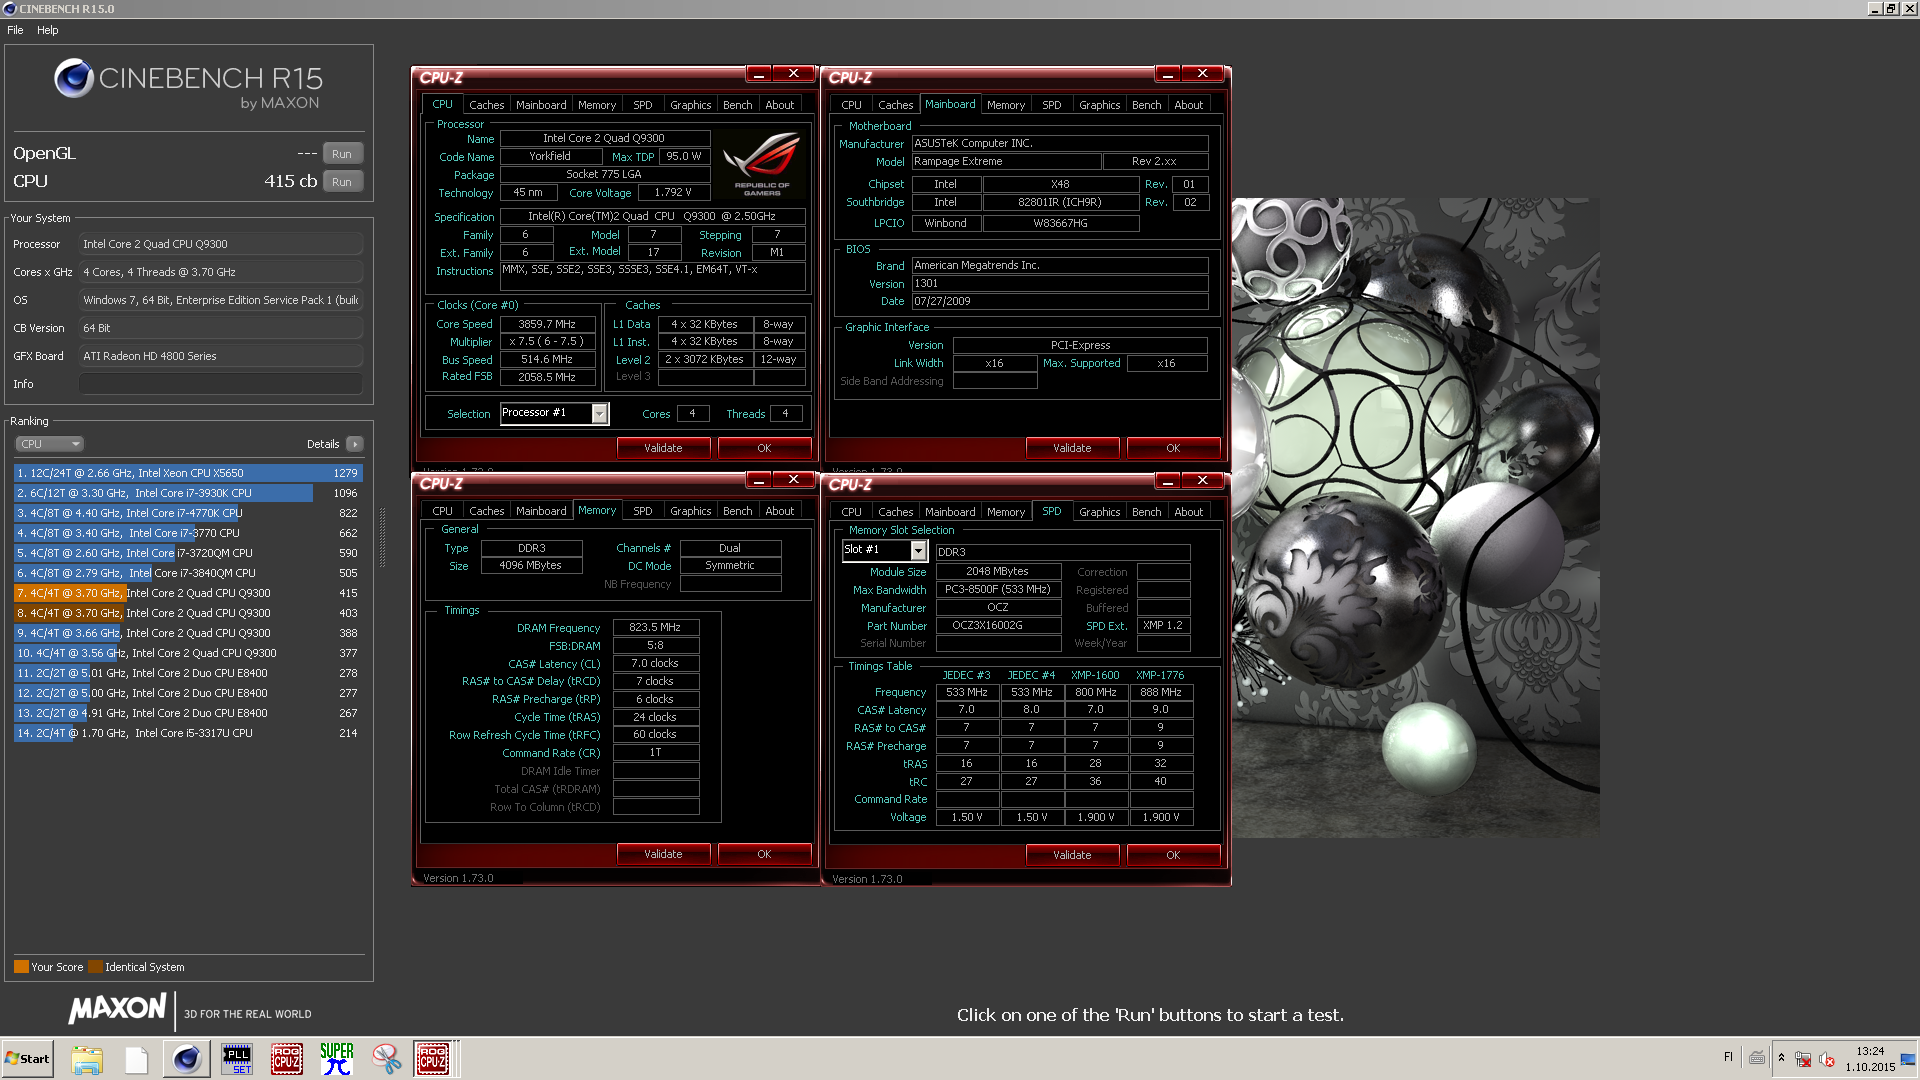Click the Your Score orange legend swatch
Screen dimensions: 1920x1080
tap(21, 967)
